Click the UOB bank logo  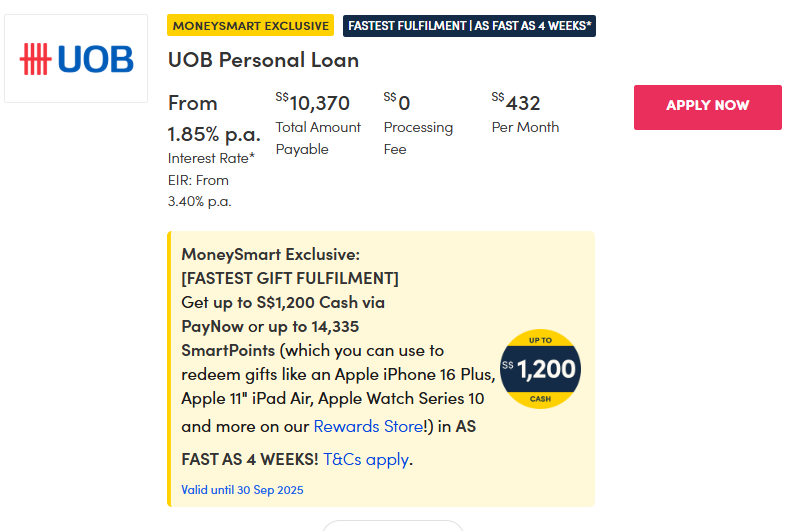76,59
